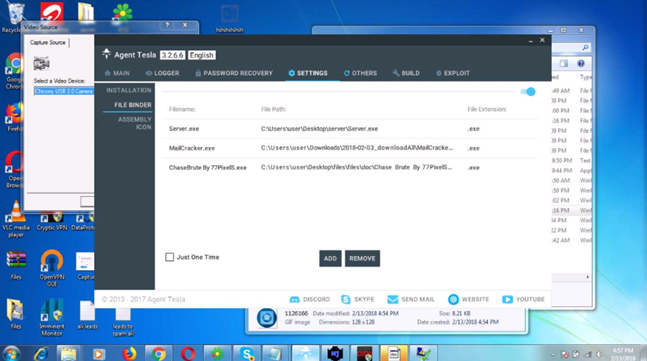Open the Google Chrome desktop shortcut

[14, 71]
